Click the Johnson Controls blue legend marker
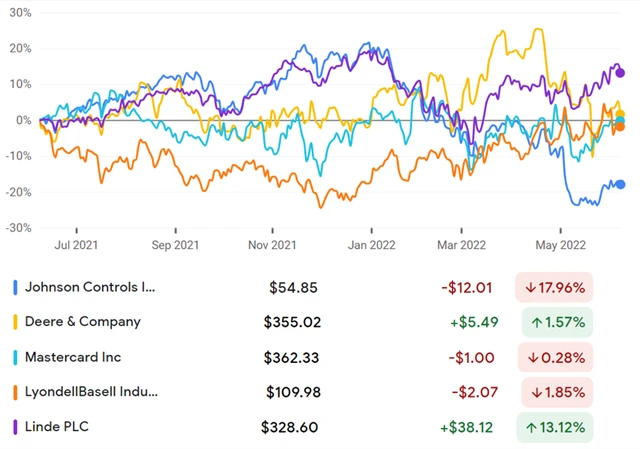This screenshot has height=449, width=640. tap(15, 287)
